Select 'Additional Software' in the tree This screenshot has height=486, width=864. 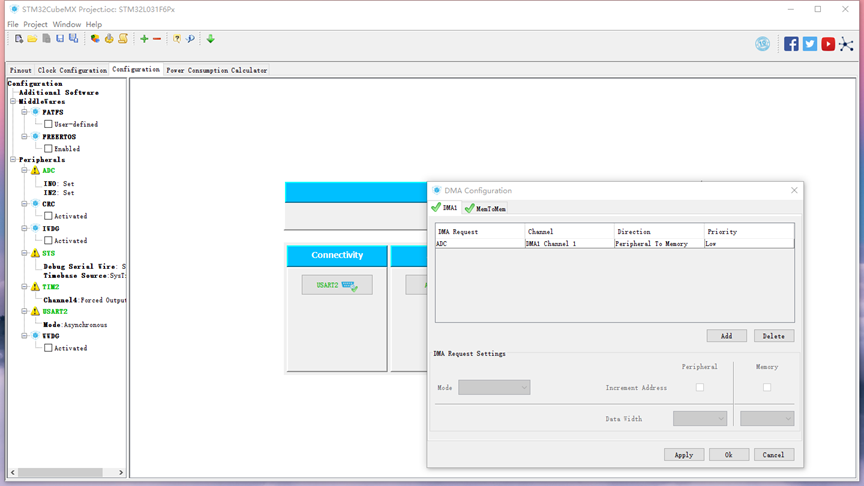click(x=58, y=92)
